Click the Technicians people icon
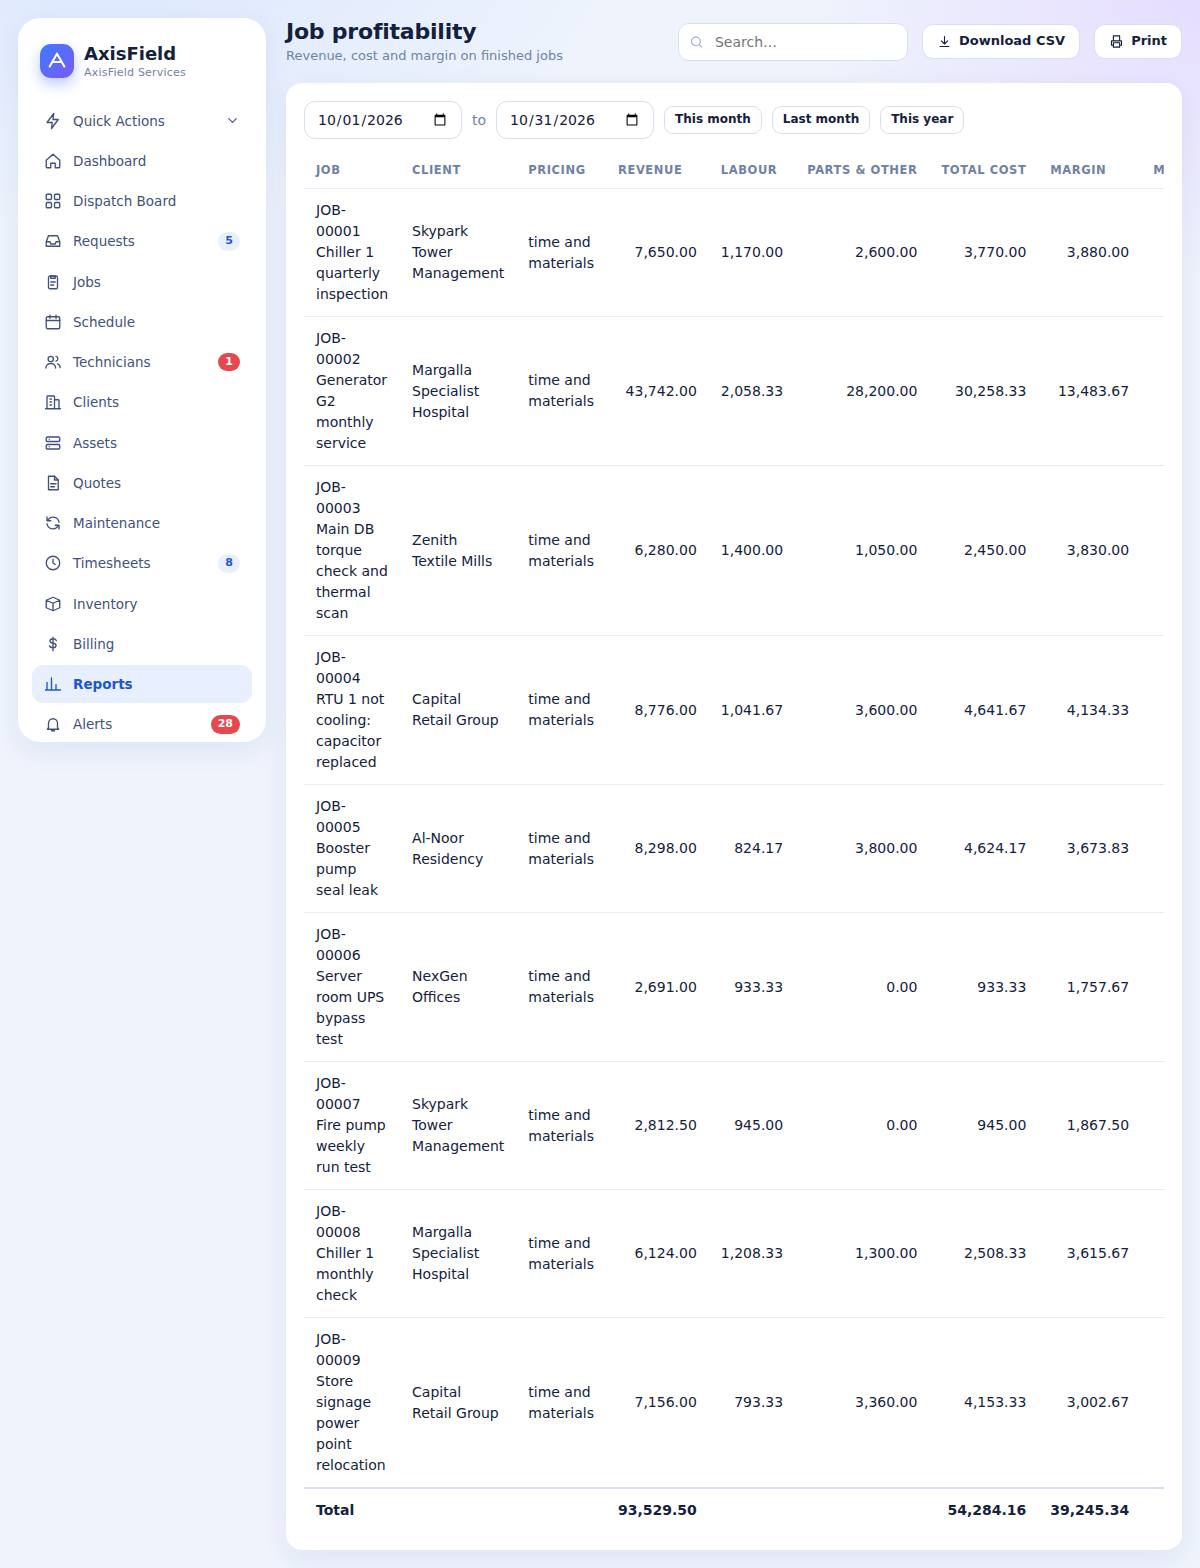Screen dimensions: 1200x1568 tap(53, 362)
